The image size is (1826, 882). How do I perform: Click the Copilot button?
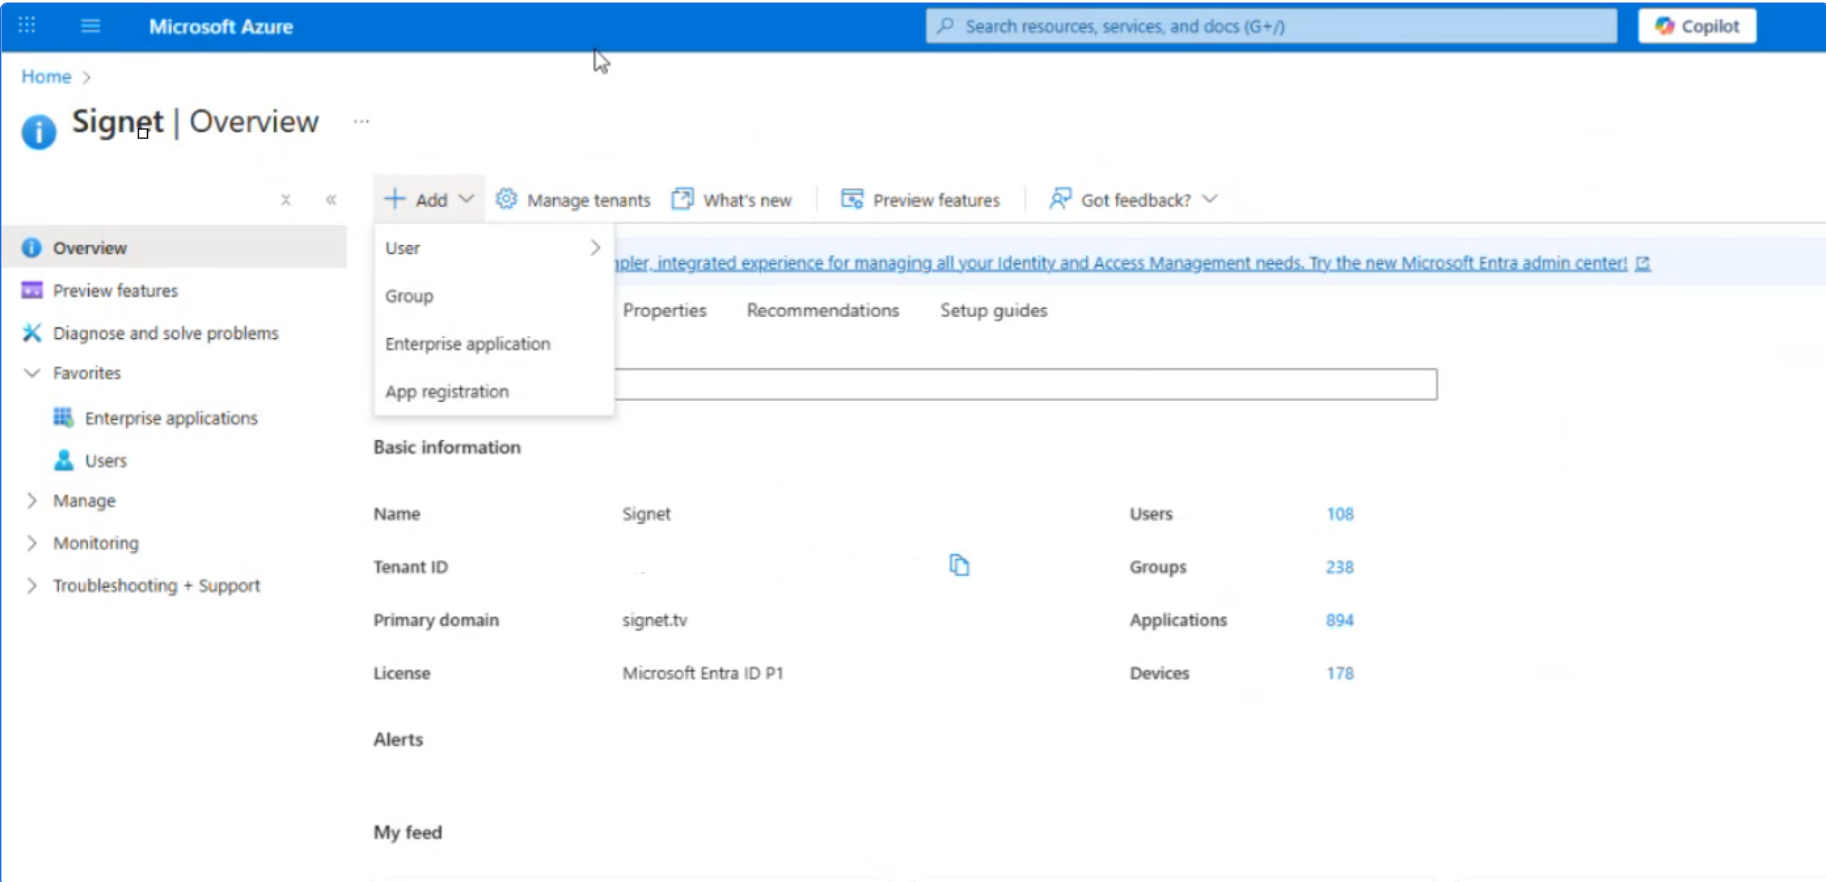1697,26
